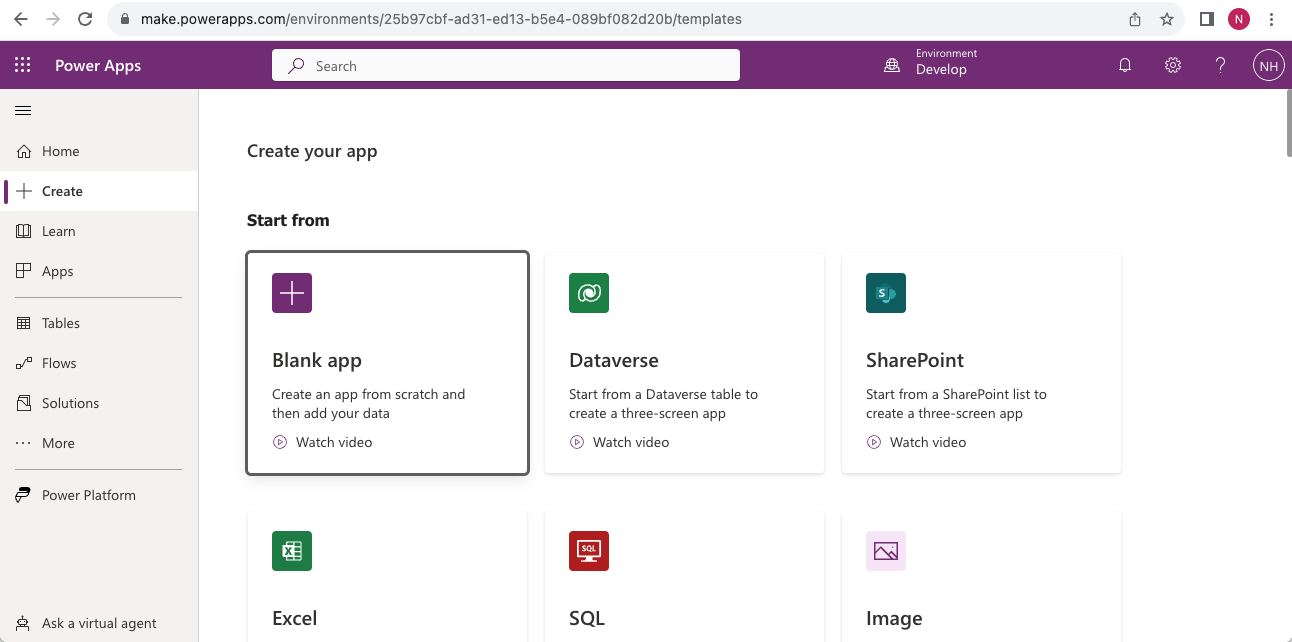
Task: Click the Search input box
Action: [x=505, y=66]
